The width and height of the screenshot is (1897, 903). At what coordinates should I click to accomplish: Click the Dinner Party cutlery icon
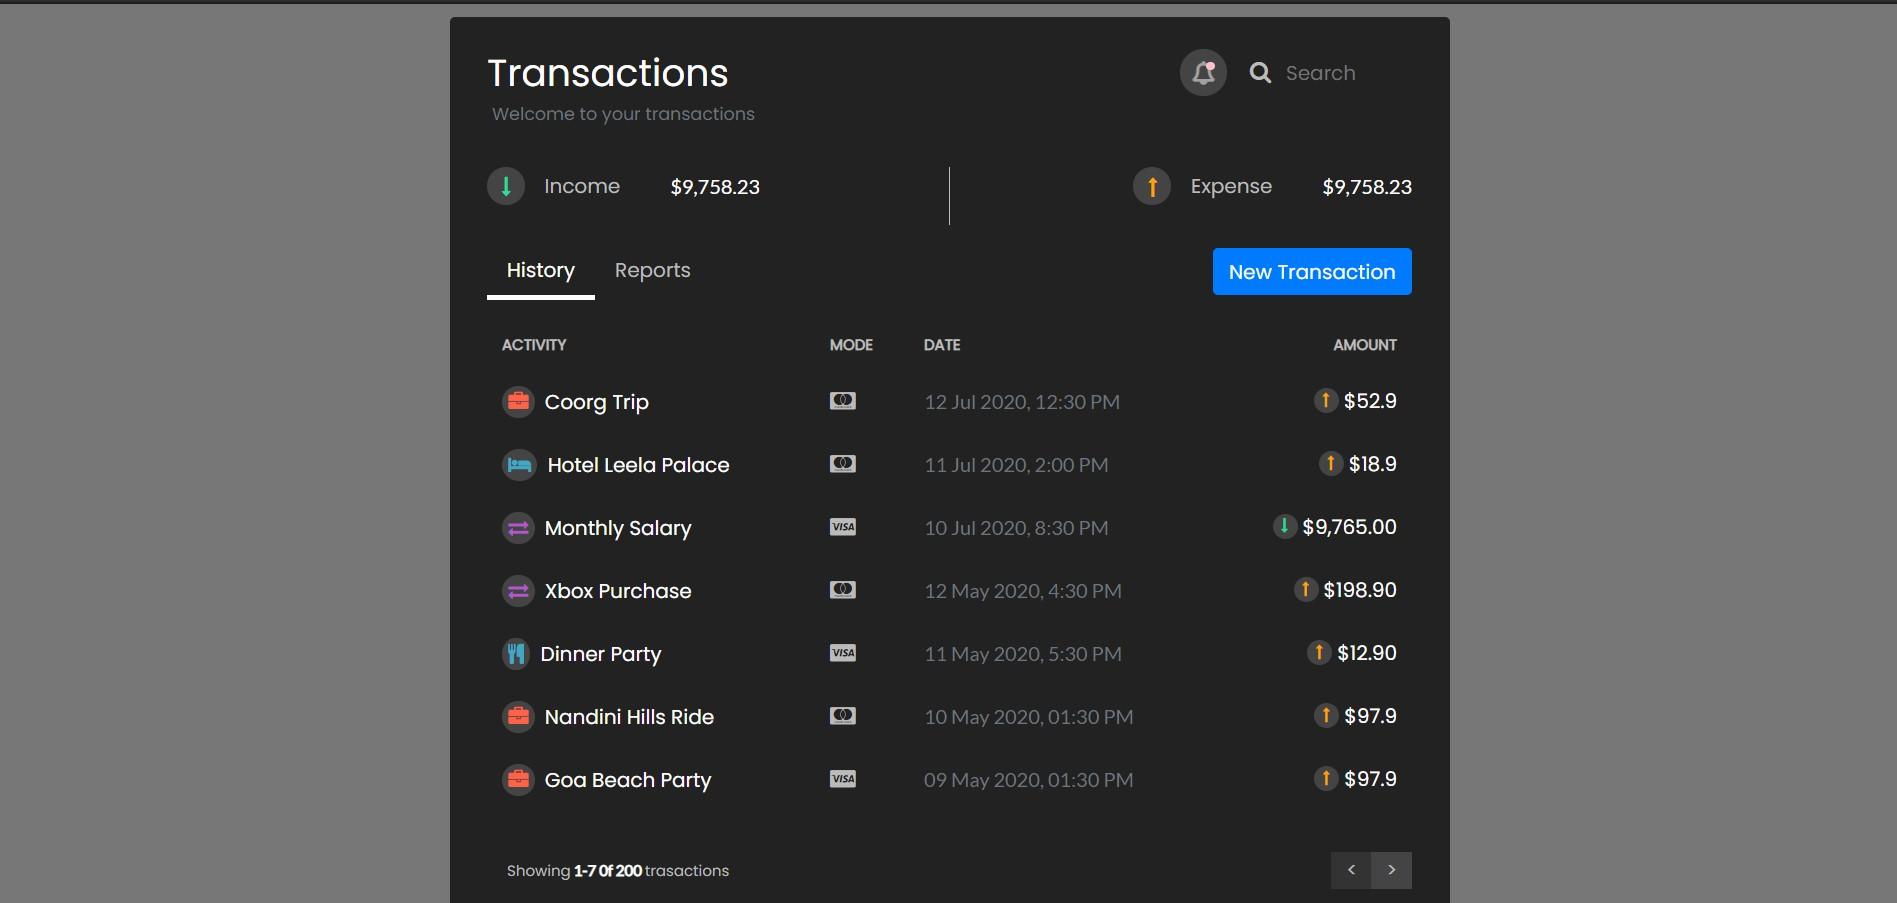pyautogui.click(x=516, y=653)
